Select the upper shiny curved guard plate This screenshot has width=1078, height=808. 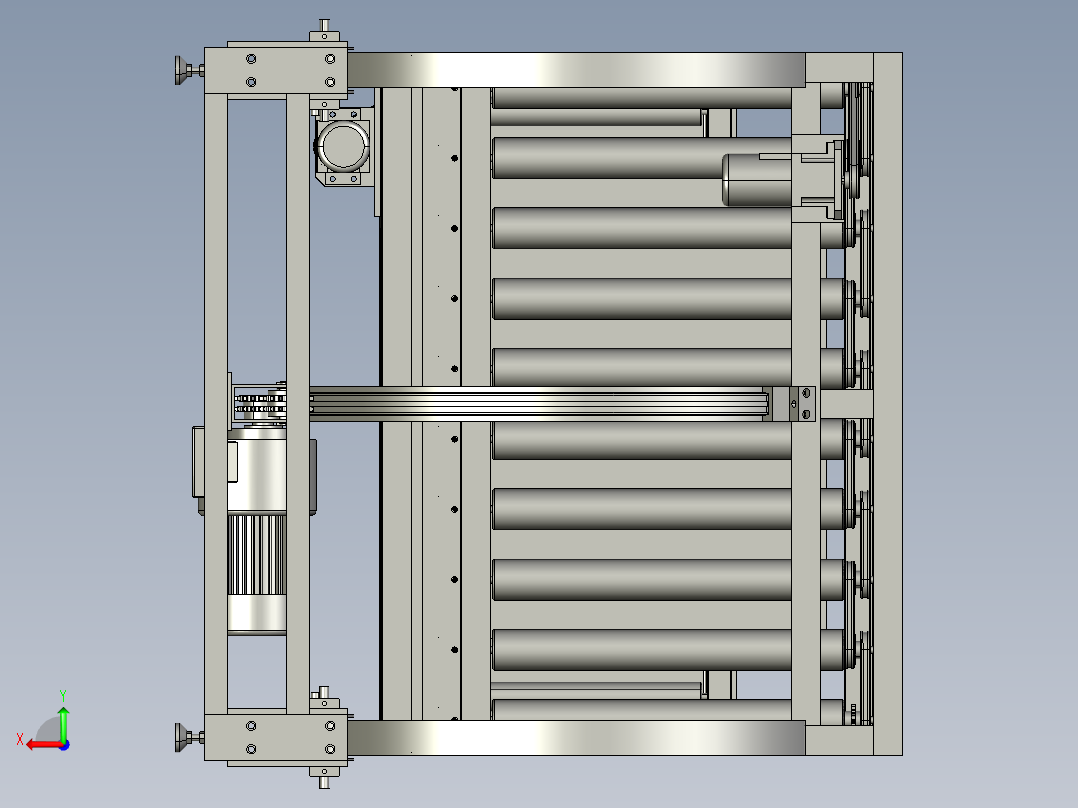(576, 70)
